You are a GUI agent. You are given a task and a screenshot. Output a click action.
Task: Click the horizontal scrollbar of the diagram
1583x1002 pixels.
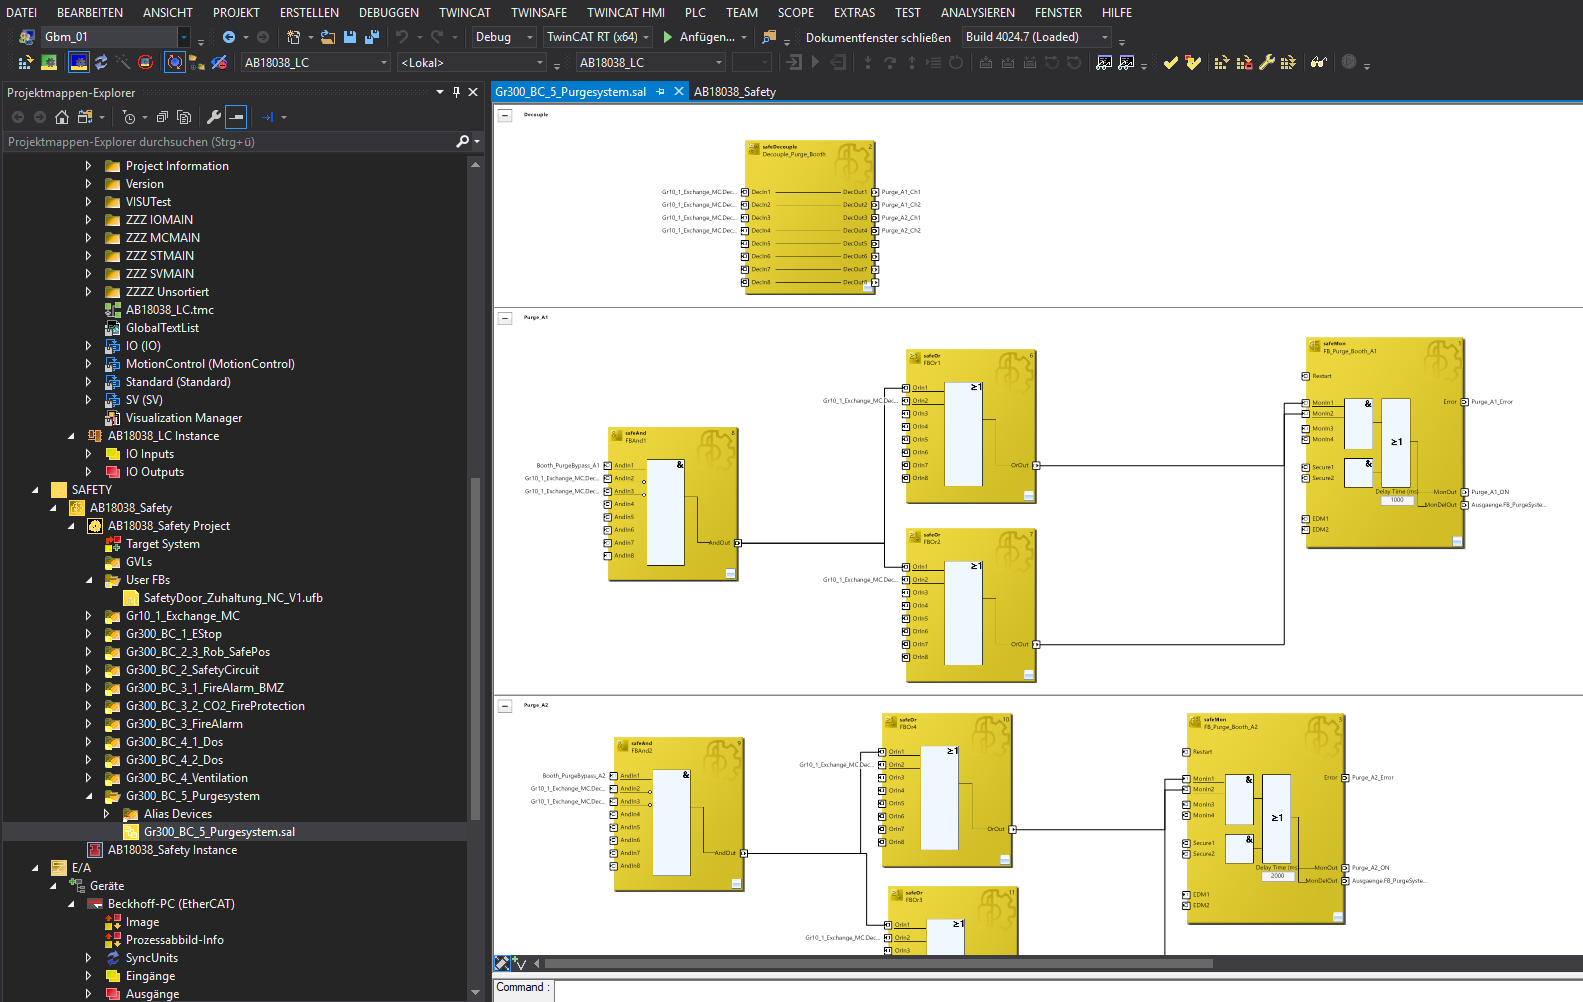coord(879,964)
